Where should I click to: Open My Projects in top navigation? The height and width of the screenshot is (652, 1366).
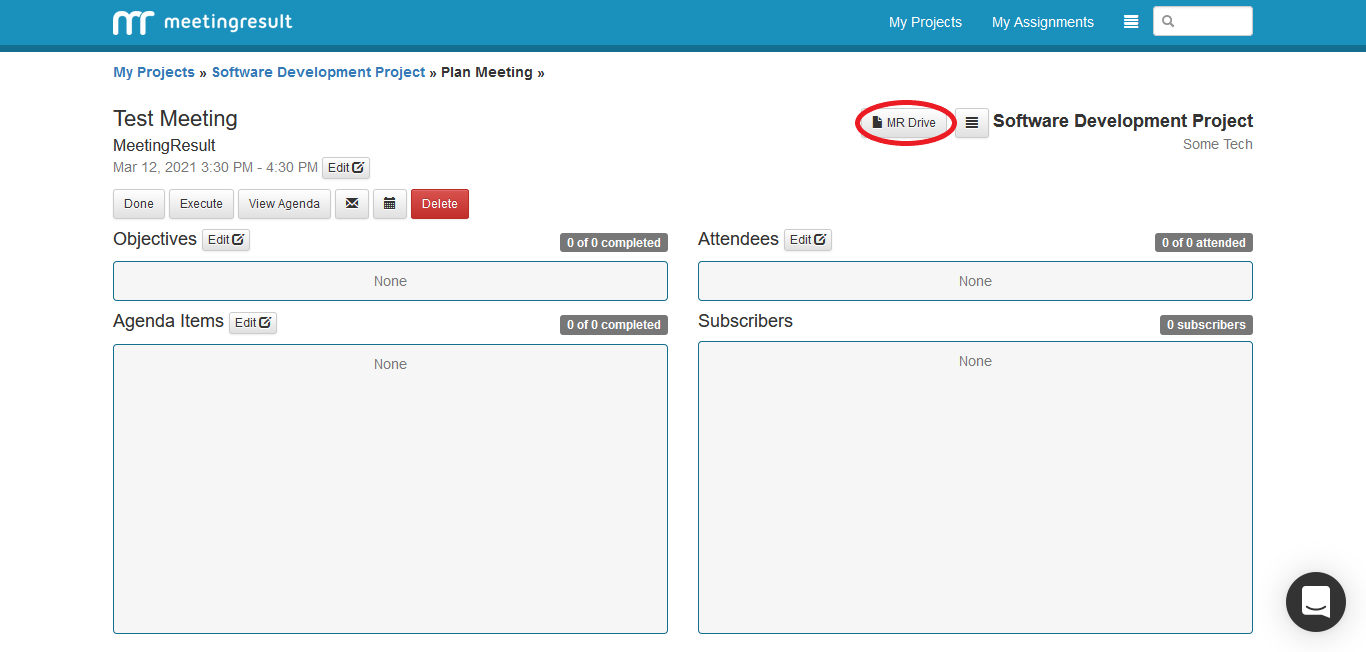pyautogui.click(x=925, y=22)
